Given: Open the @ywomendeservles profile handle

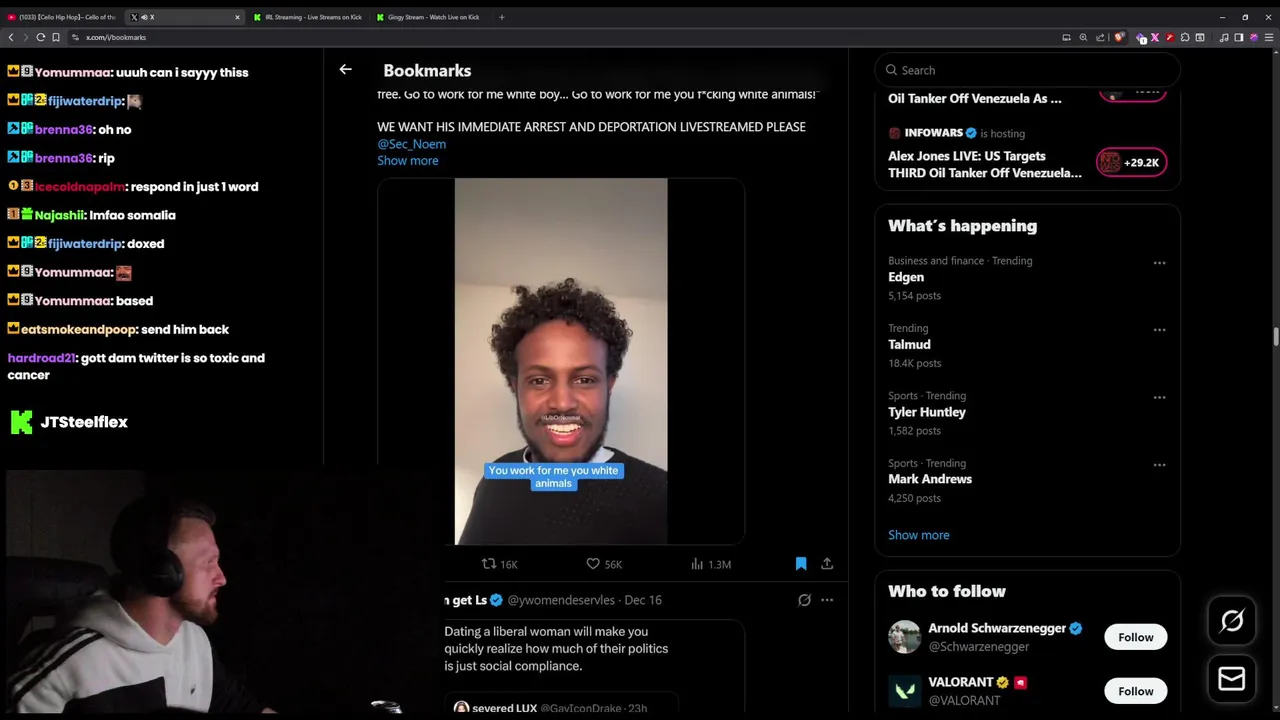Looking at the screenshot, I should (x=561, y=600).
